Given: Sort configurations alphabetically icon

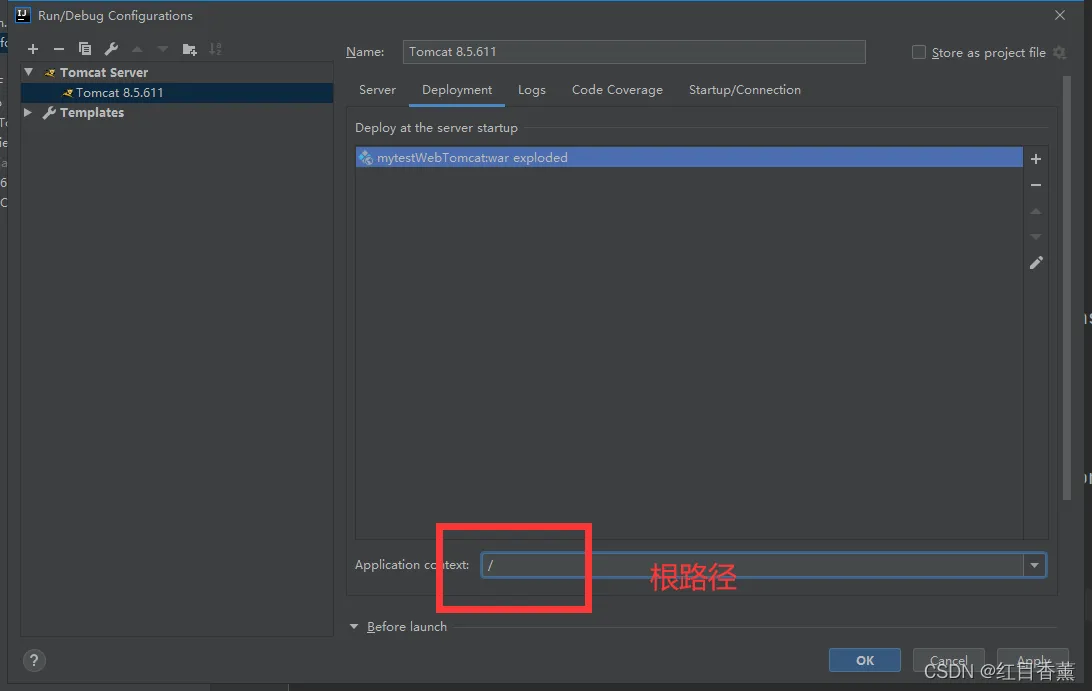Looking at the screenshot, I should point(216,49).
